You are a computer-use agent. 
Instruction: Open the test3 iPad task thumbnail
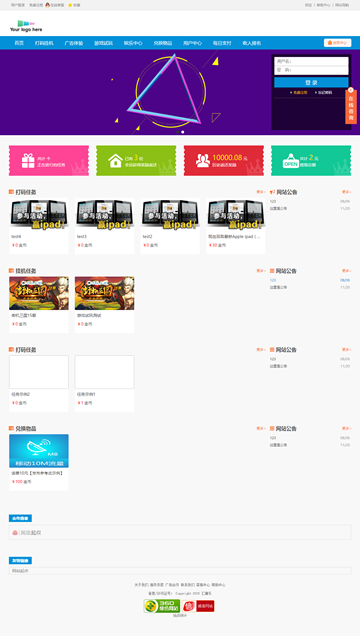(x=105, y=215)
